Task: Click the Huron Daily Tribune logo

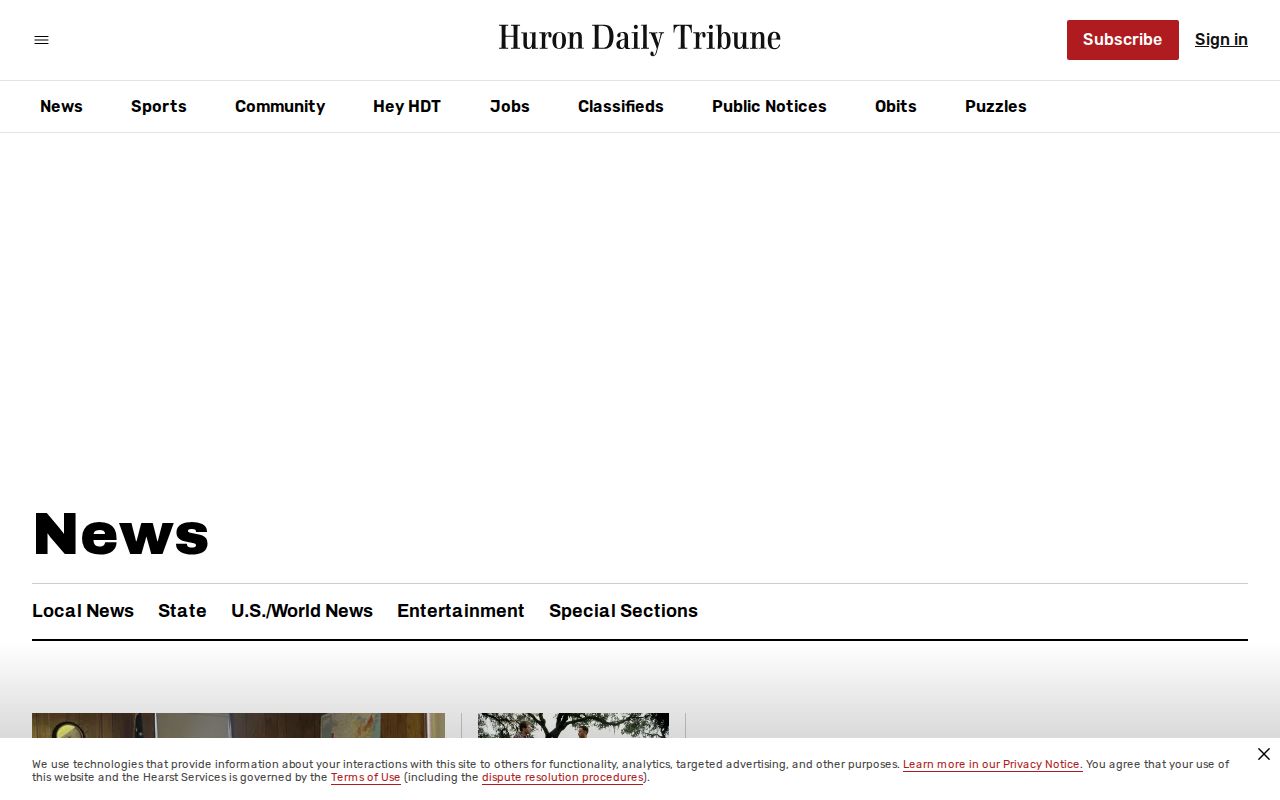Action: click(639, 39)
